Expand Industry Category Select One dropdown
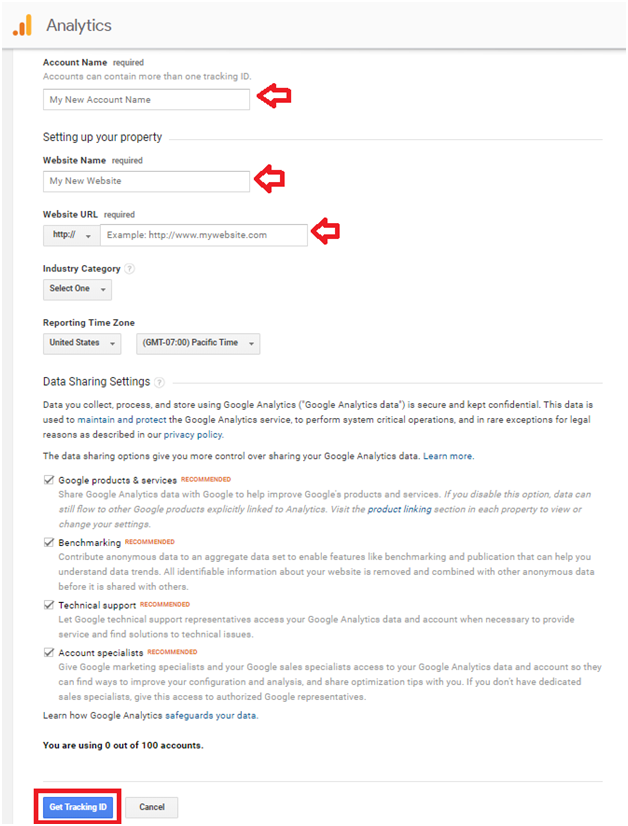Screen dimensions: 628x826 pyautogui.click(x=77, y=289)
